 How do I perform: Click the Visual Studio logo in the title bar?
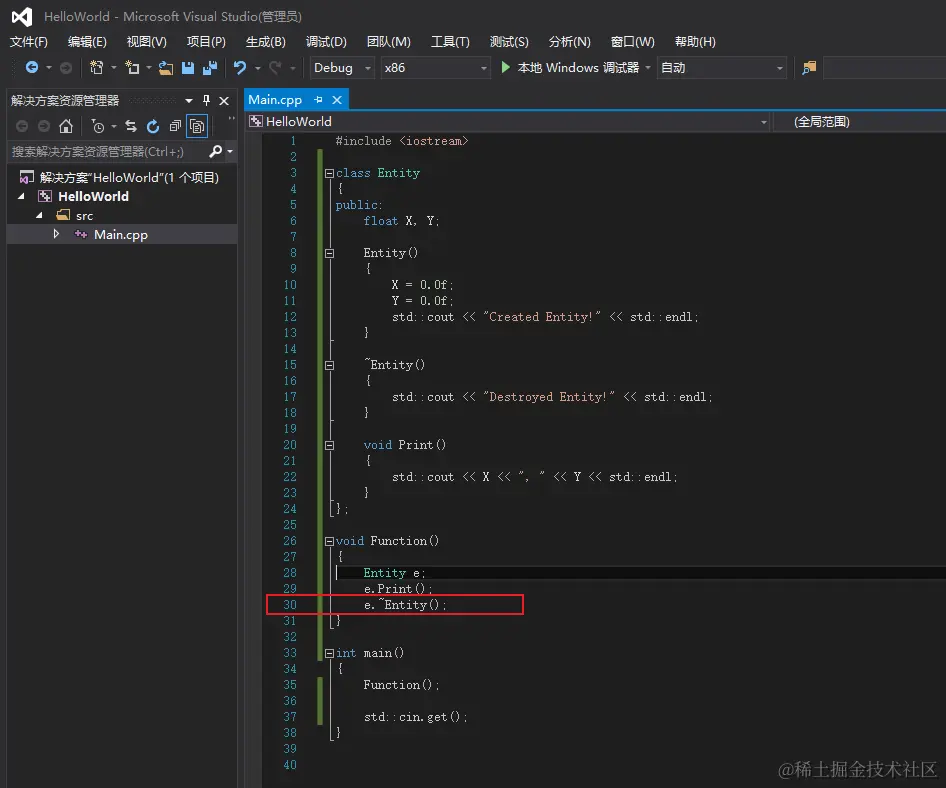(x=22, y=16)
